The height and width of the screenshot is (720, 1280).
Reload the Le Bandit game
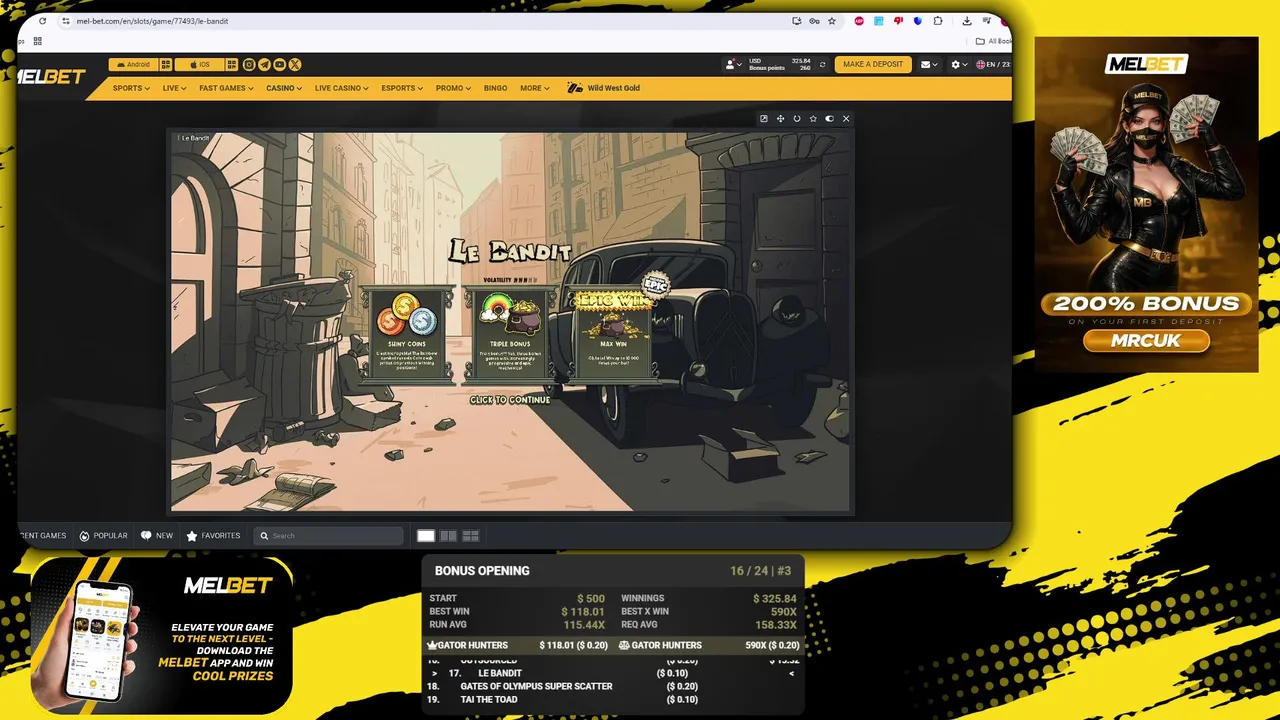point(797,118)
